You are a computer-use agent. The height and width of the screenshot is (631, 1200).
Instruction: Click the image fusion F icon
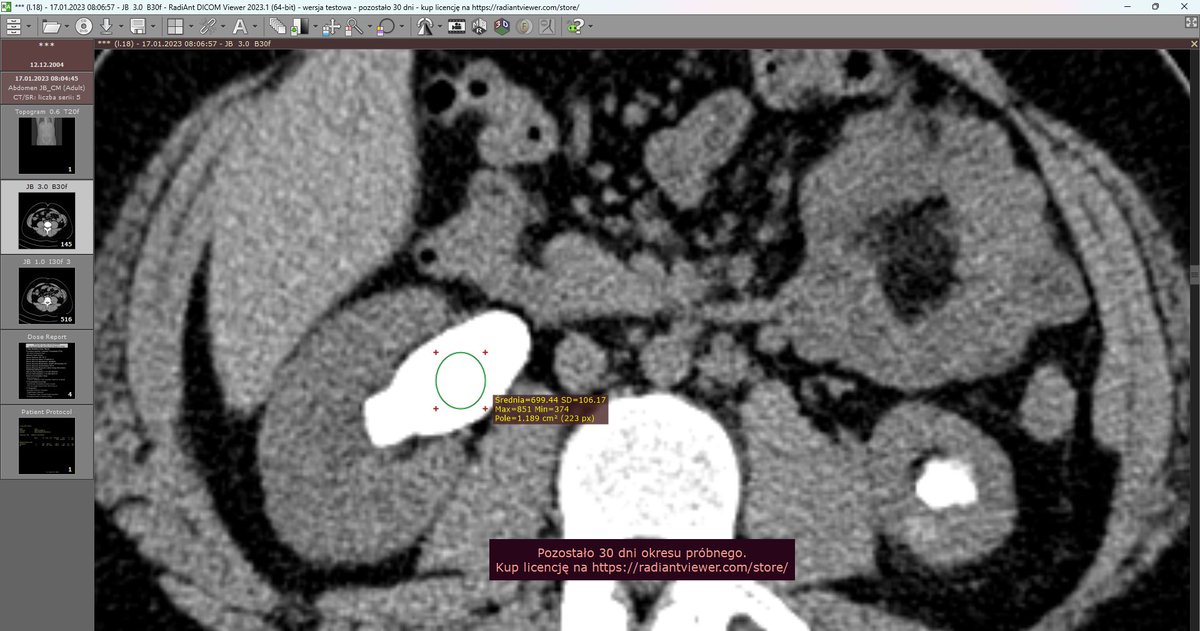(525, 26)
